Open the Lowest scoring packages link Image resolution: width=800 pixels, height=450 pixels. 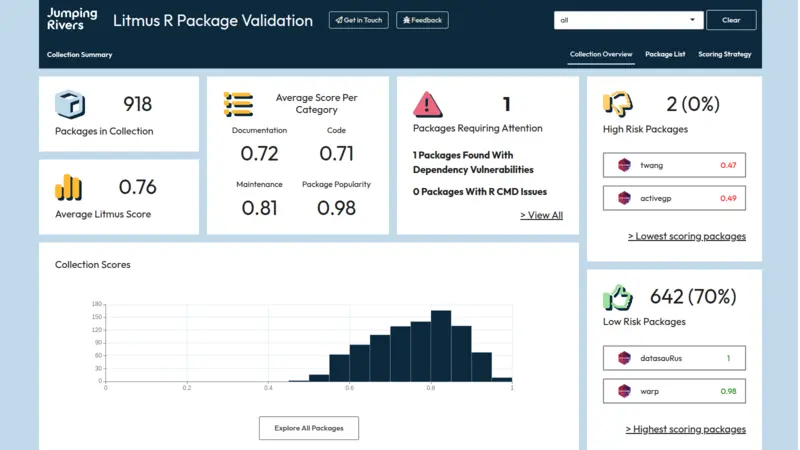[687, 236]
